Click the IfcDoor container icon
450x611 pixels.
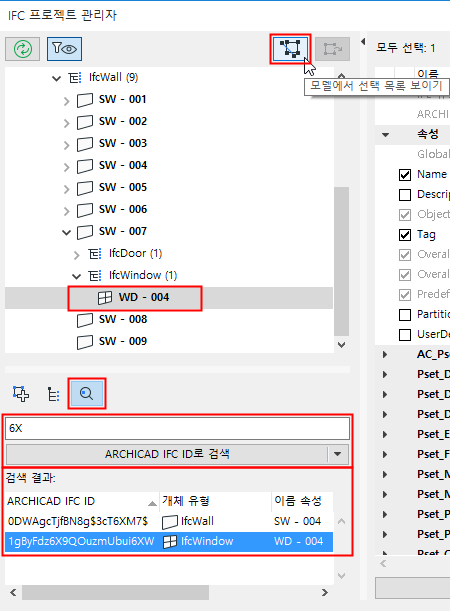[x=95, y=254]
